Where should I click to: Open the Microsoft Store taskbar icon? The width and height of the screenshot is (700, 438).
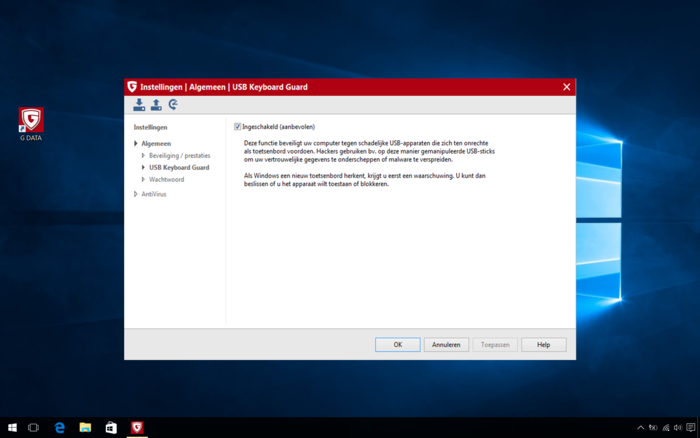pos(111,428)
